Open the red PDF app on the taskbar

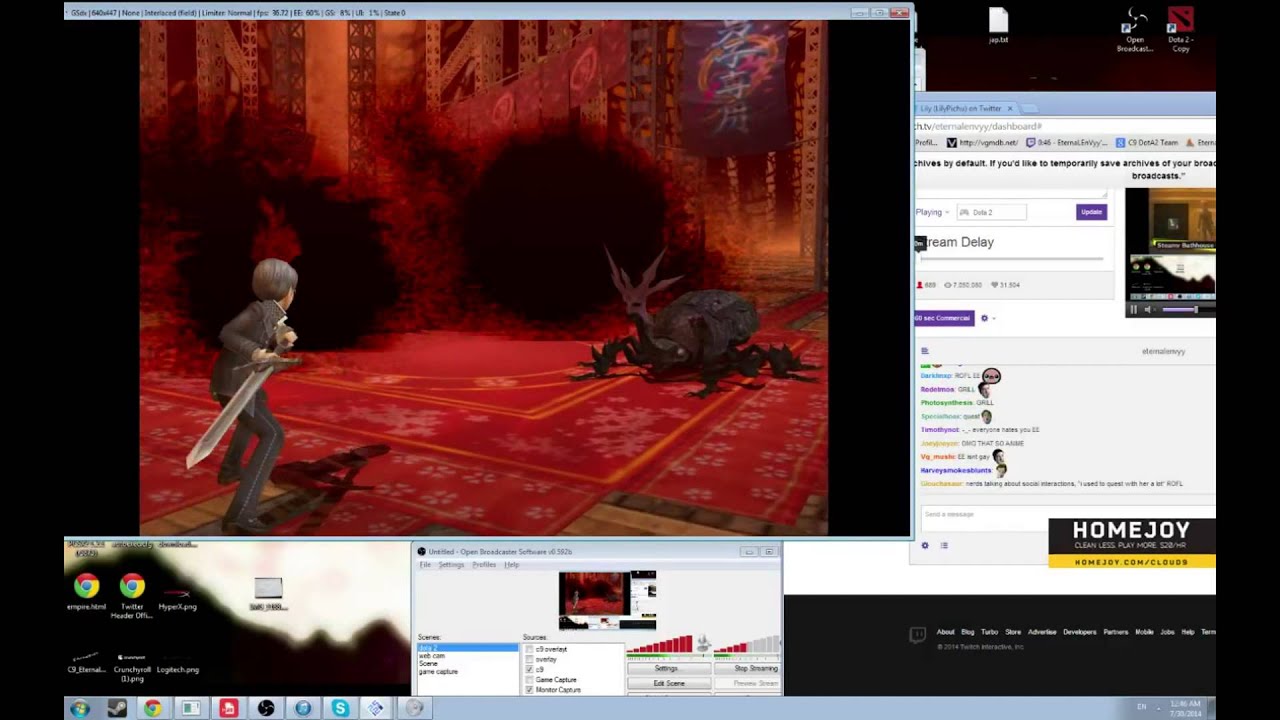[x=229, y=708]
